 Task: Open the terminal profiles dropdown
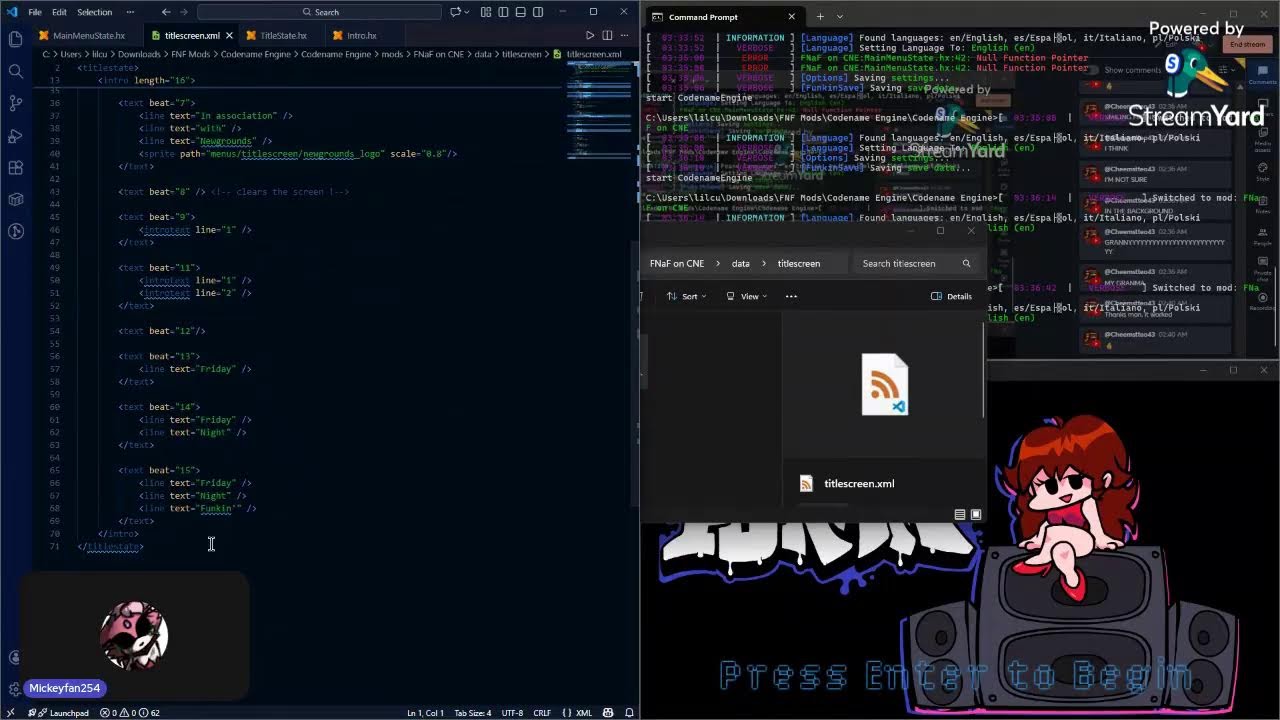tap(840, 17)
